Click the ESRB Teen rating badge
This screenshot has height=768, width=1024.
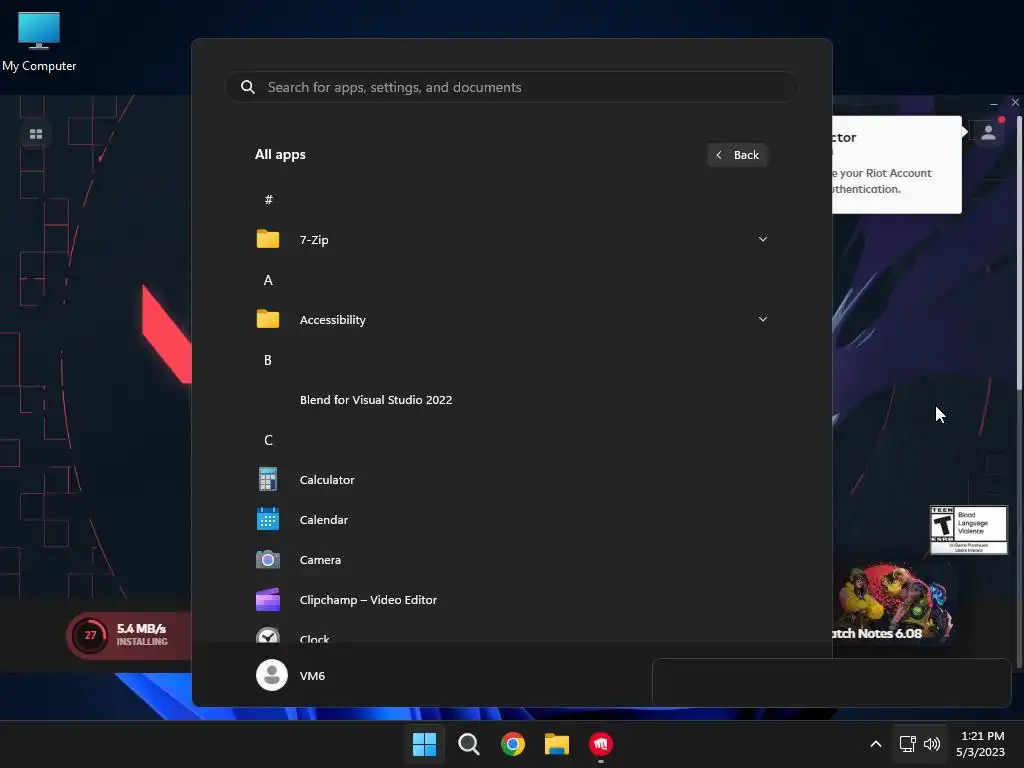coord(968,530)
